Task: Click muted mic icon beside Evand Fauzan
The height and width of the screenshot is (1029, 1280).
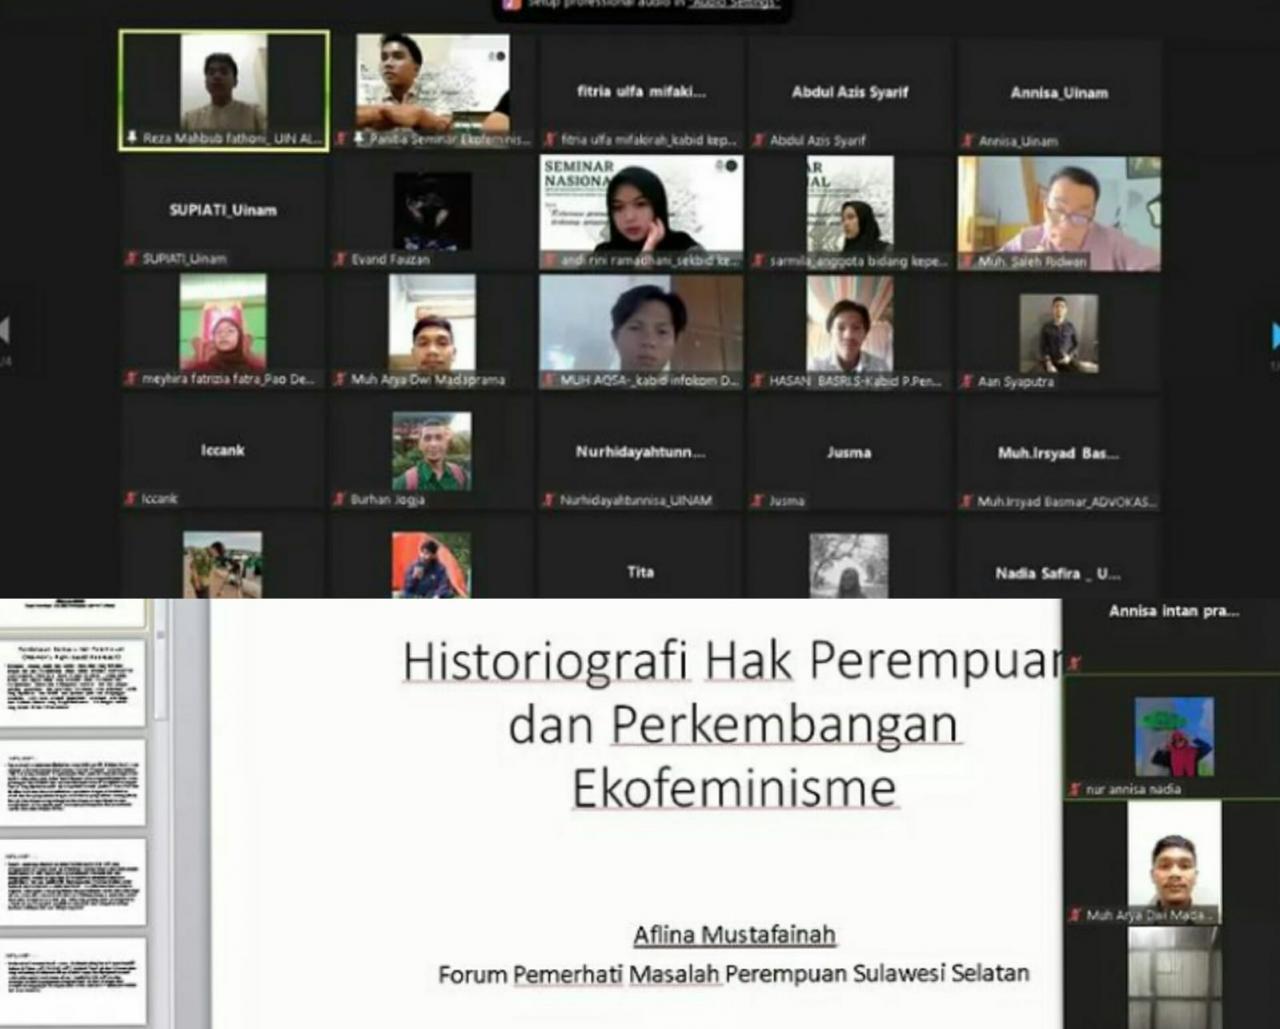Action: pyautogui.click(x=340, y=259)
